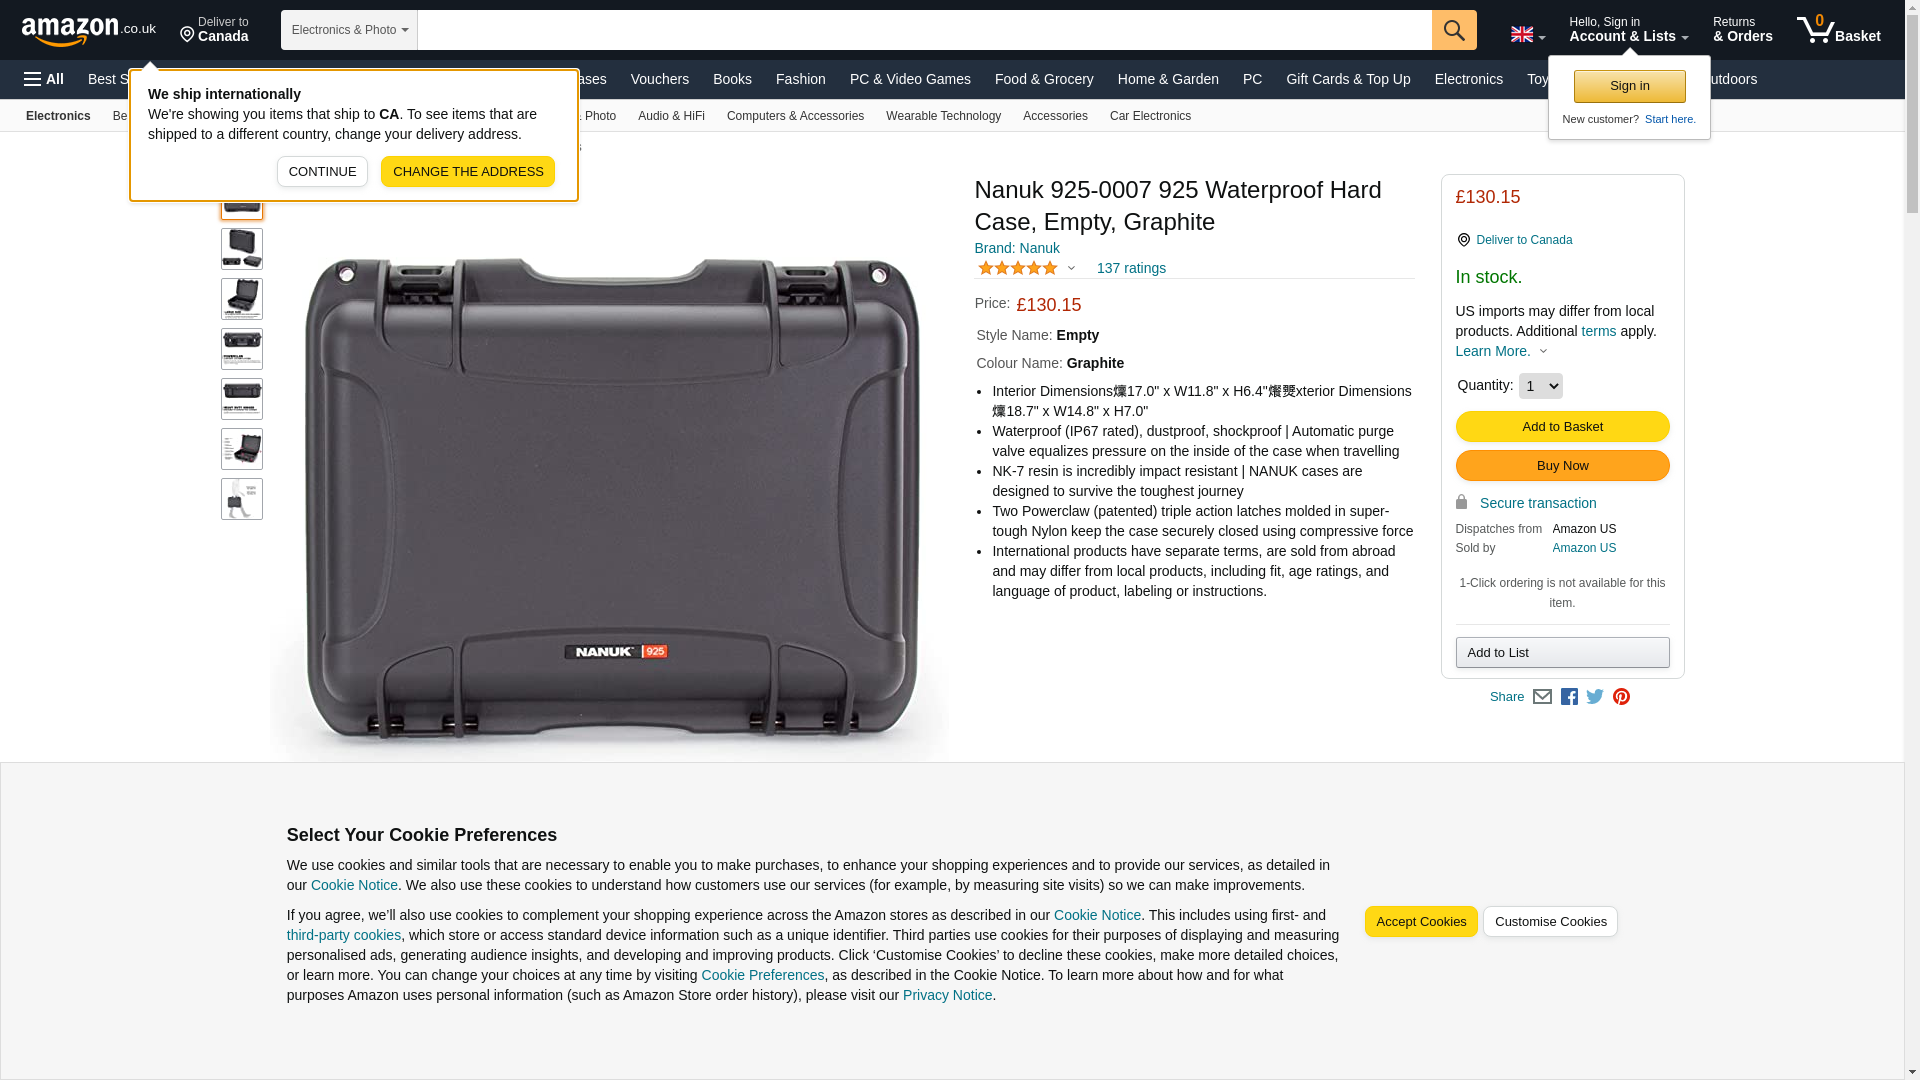Open the UK flag language selector
1920x1080 pixels.
click(x=1528, y=34)
